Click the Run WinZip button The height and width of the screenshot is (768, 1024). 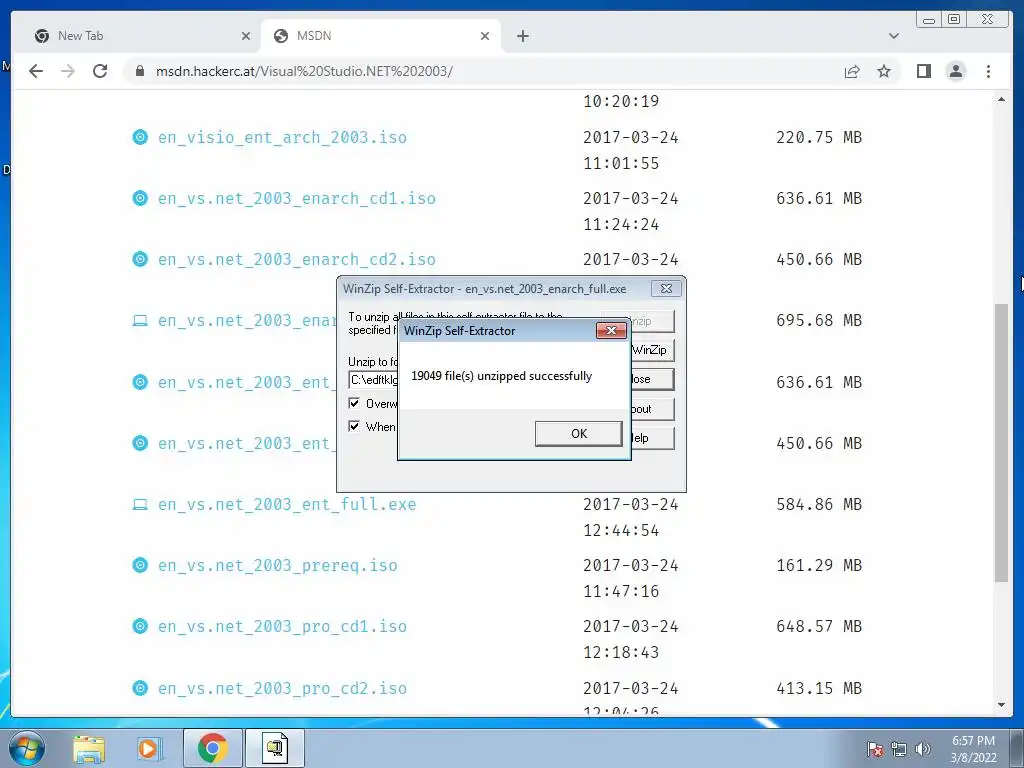(652, 350)
